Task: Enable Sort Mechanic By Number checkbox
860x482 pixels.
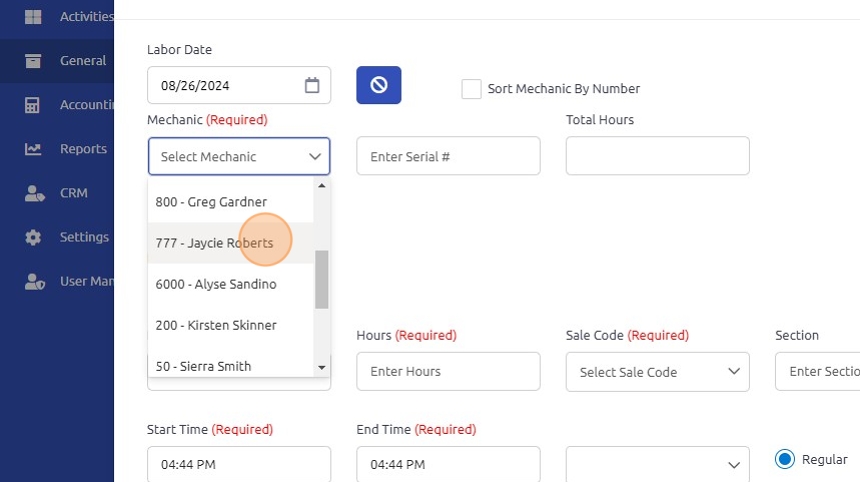Action: point(471,89)
